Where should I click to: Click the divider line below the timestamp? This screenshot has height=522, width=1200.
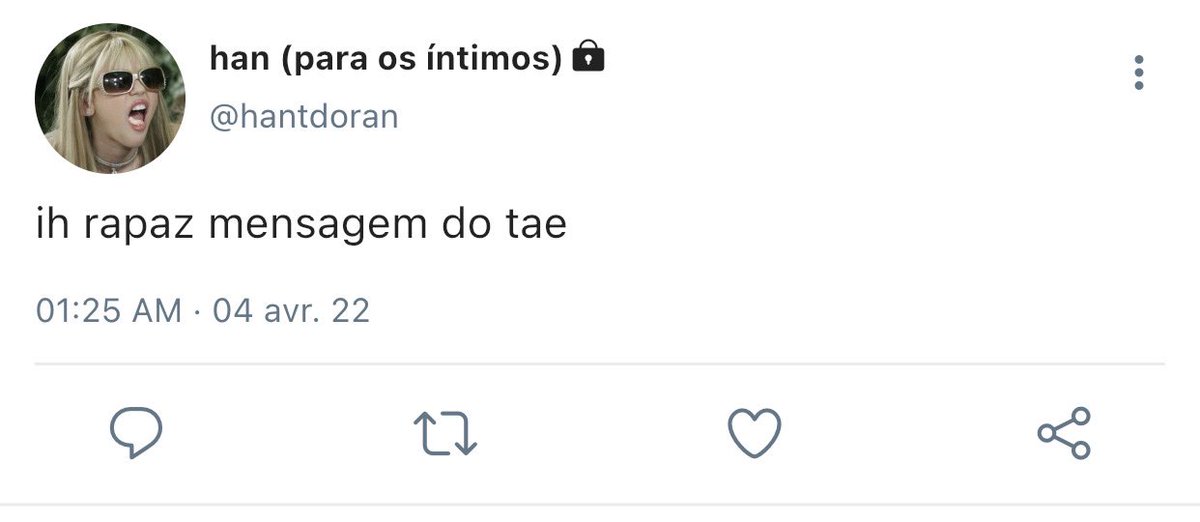(x=600, y=363)
